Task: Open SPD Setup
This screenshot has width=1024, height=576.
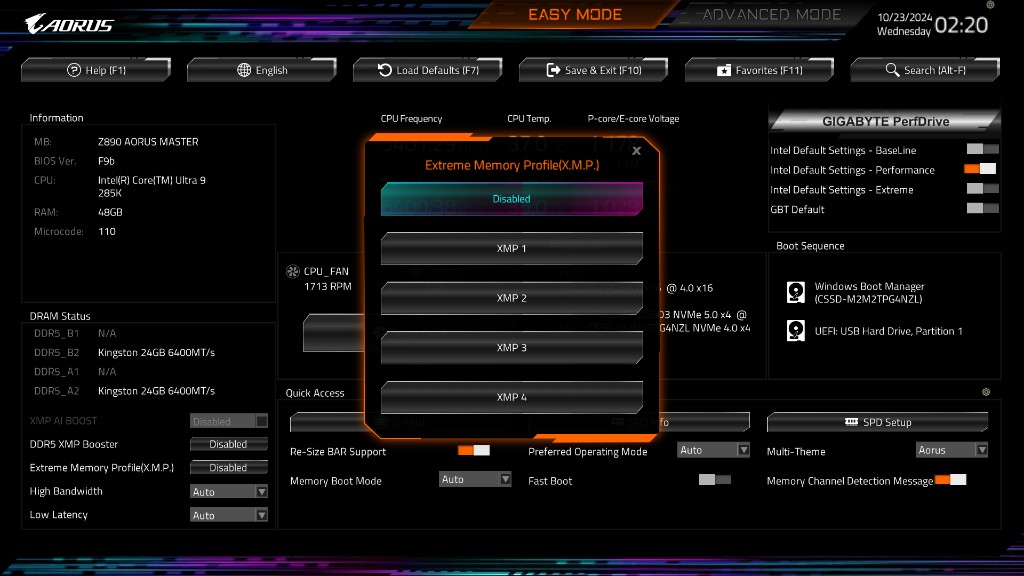Action: (x=877, y=422)
